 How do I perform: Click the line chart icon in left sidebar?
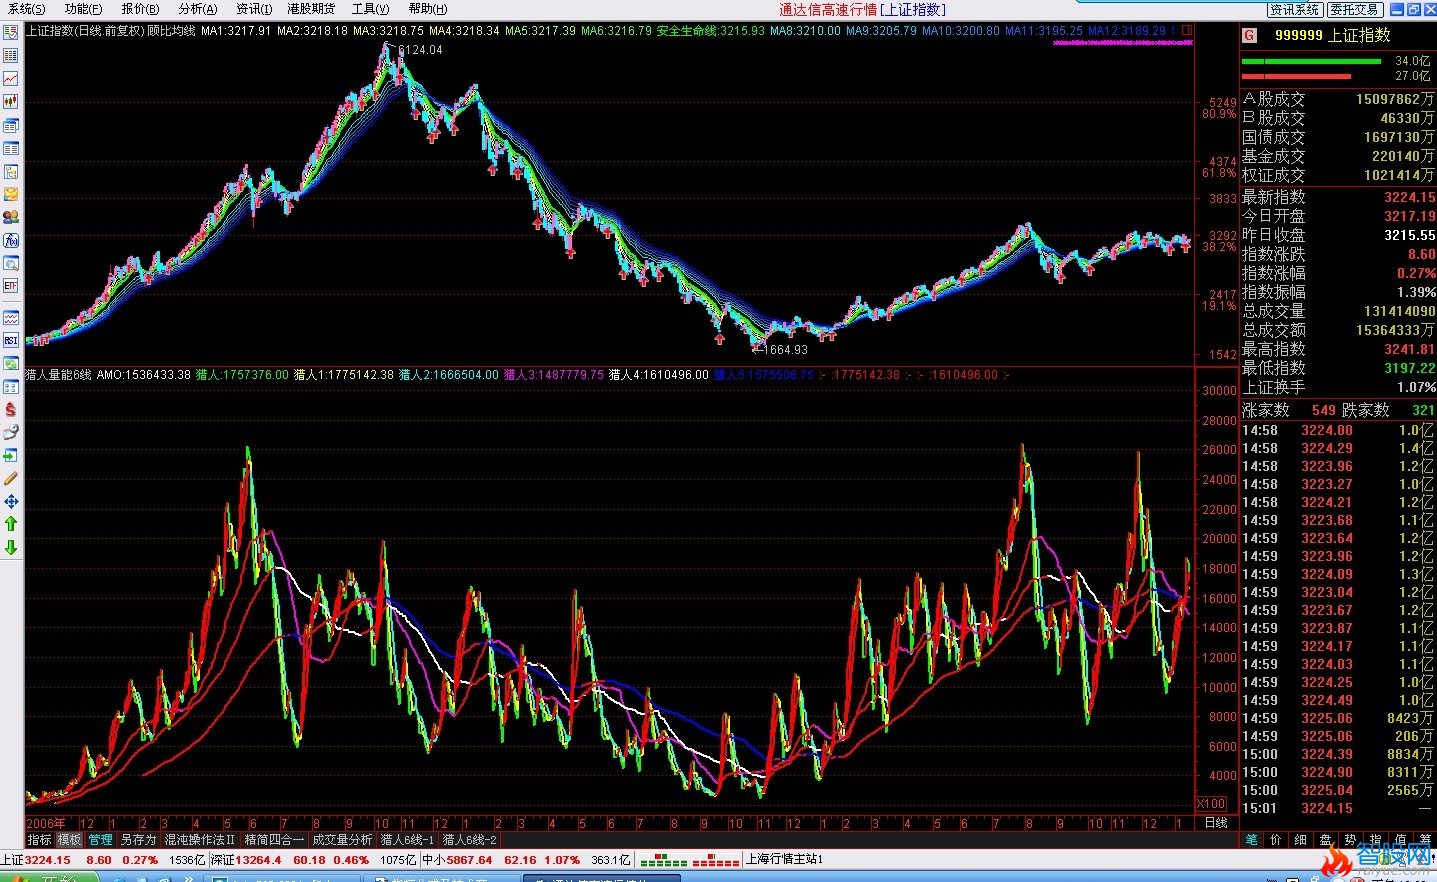[11, 78]
